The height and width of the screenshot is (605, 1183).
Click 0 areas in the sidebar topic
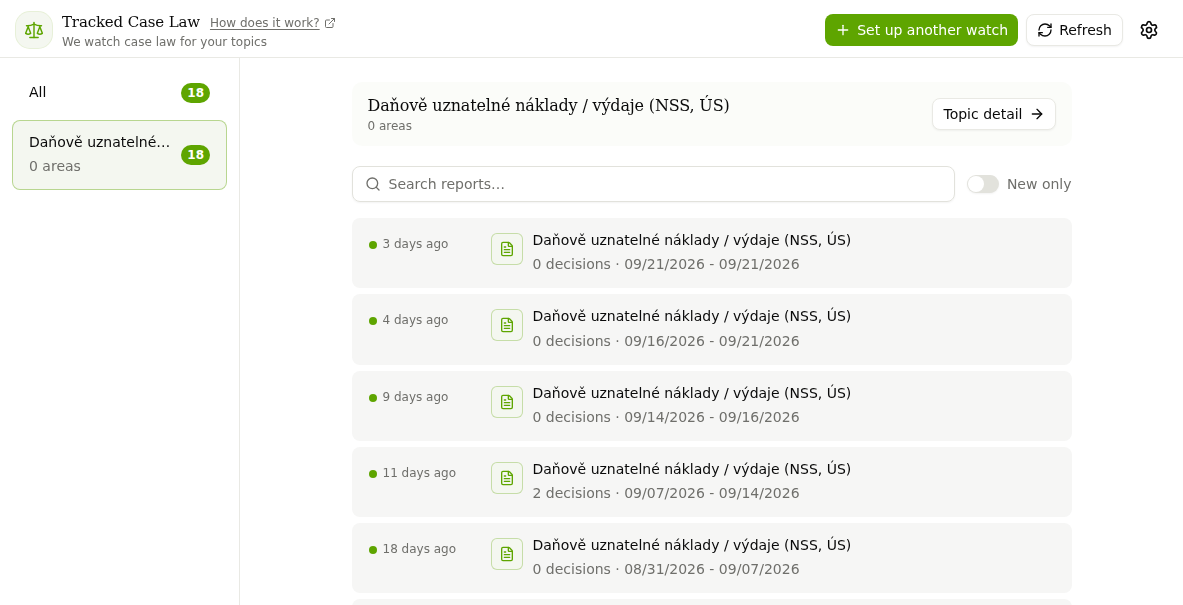pyautogui.click(x=54, y=166)
